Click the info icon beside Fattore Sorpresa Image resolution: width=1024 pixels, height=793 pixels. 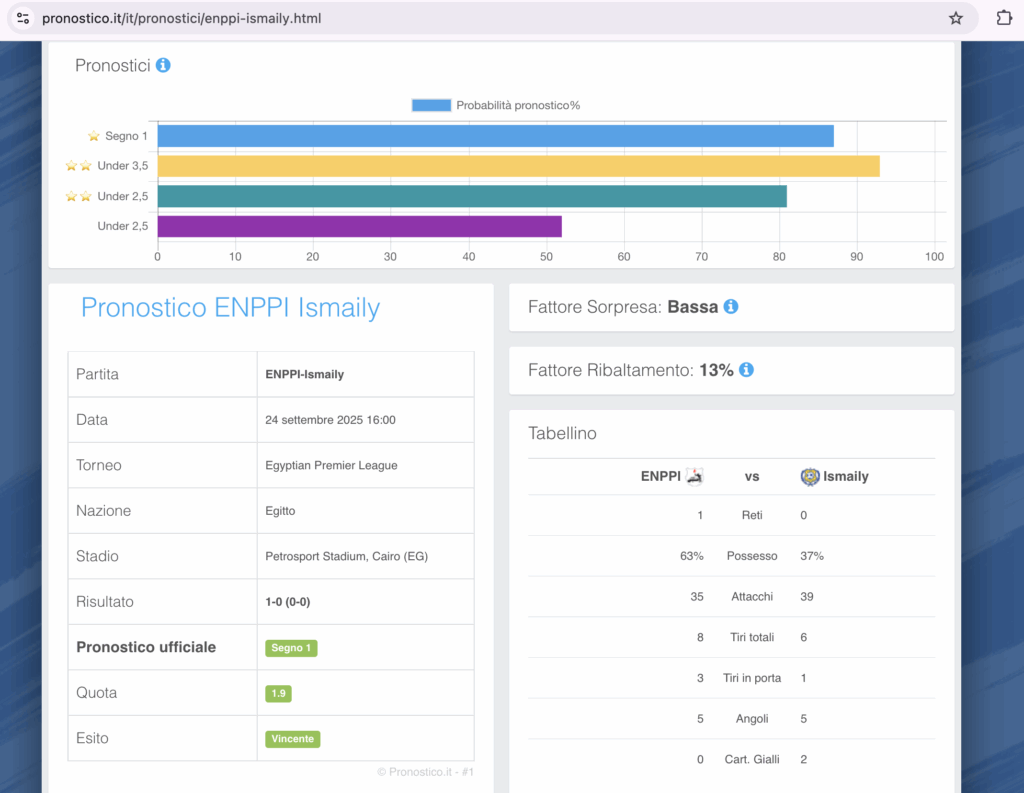731,306
